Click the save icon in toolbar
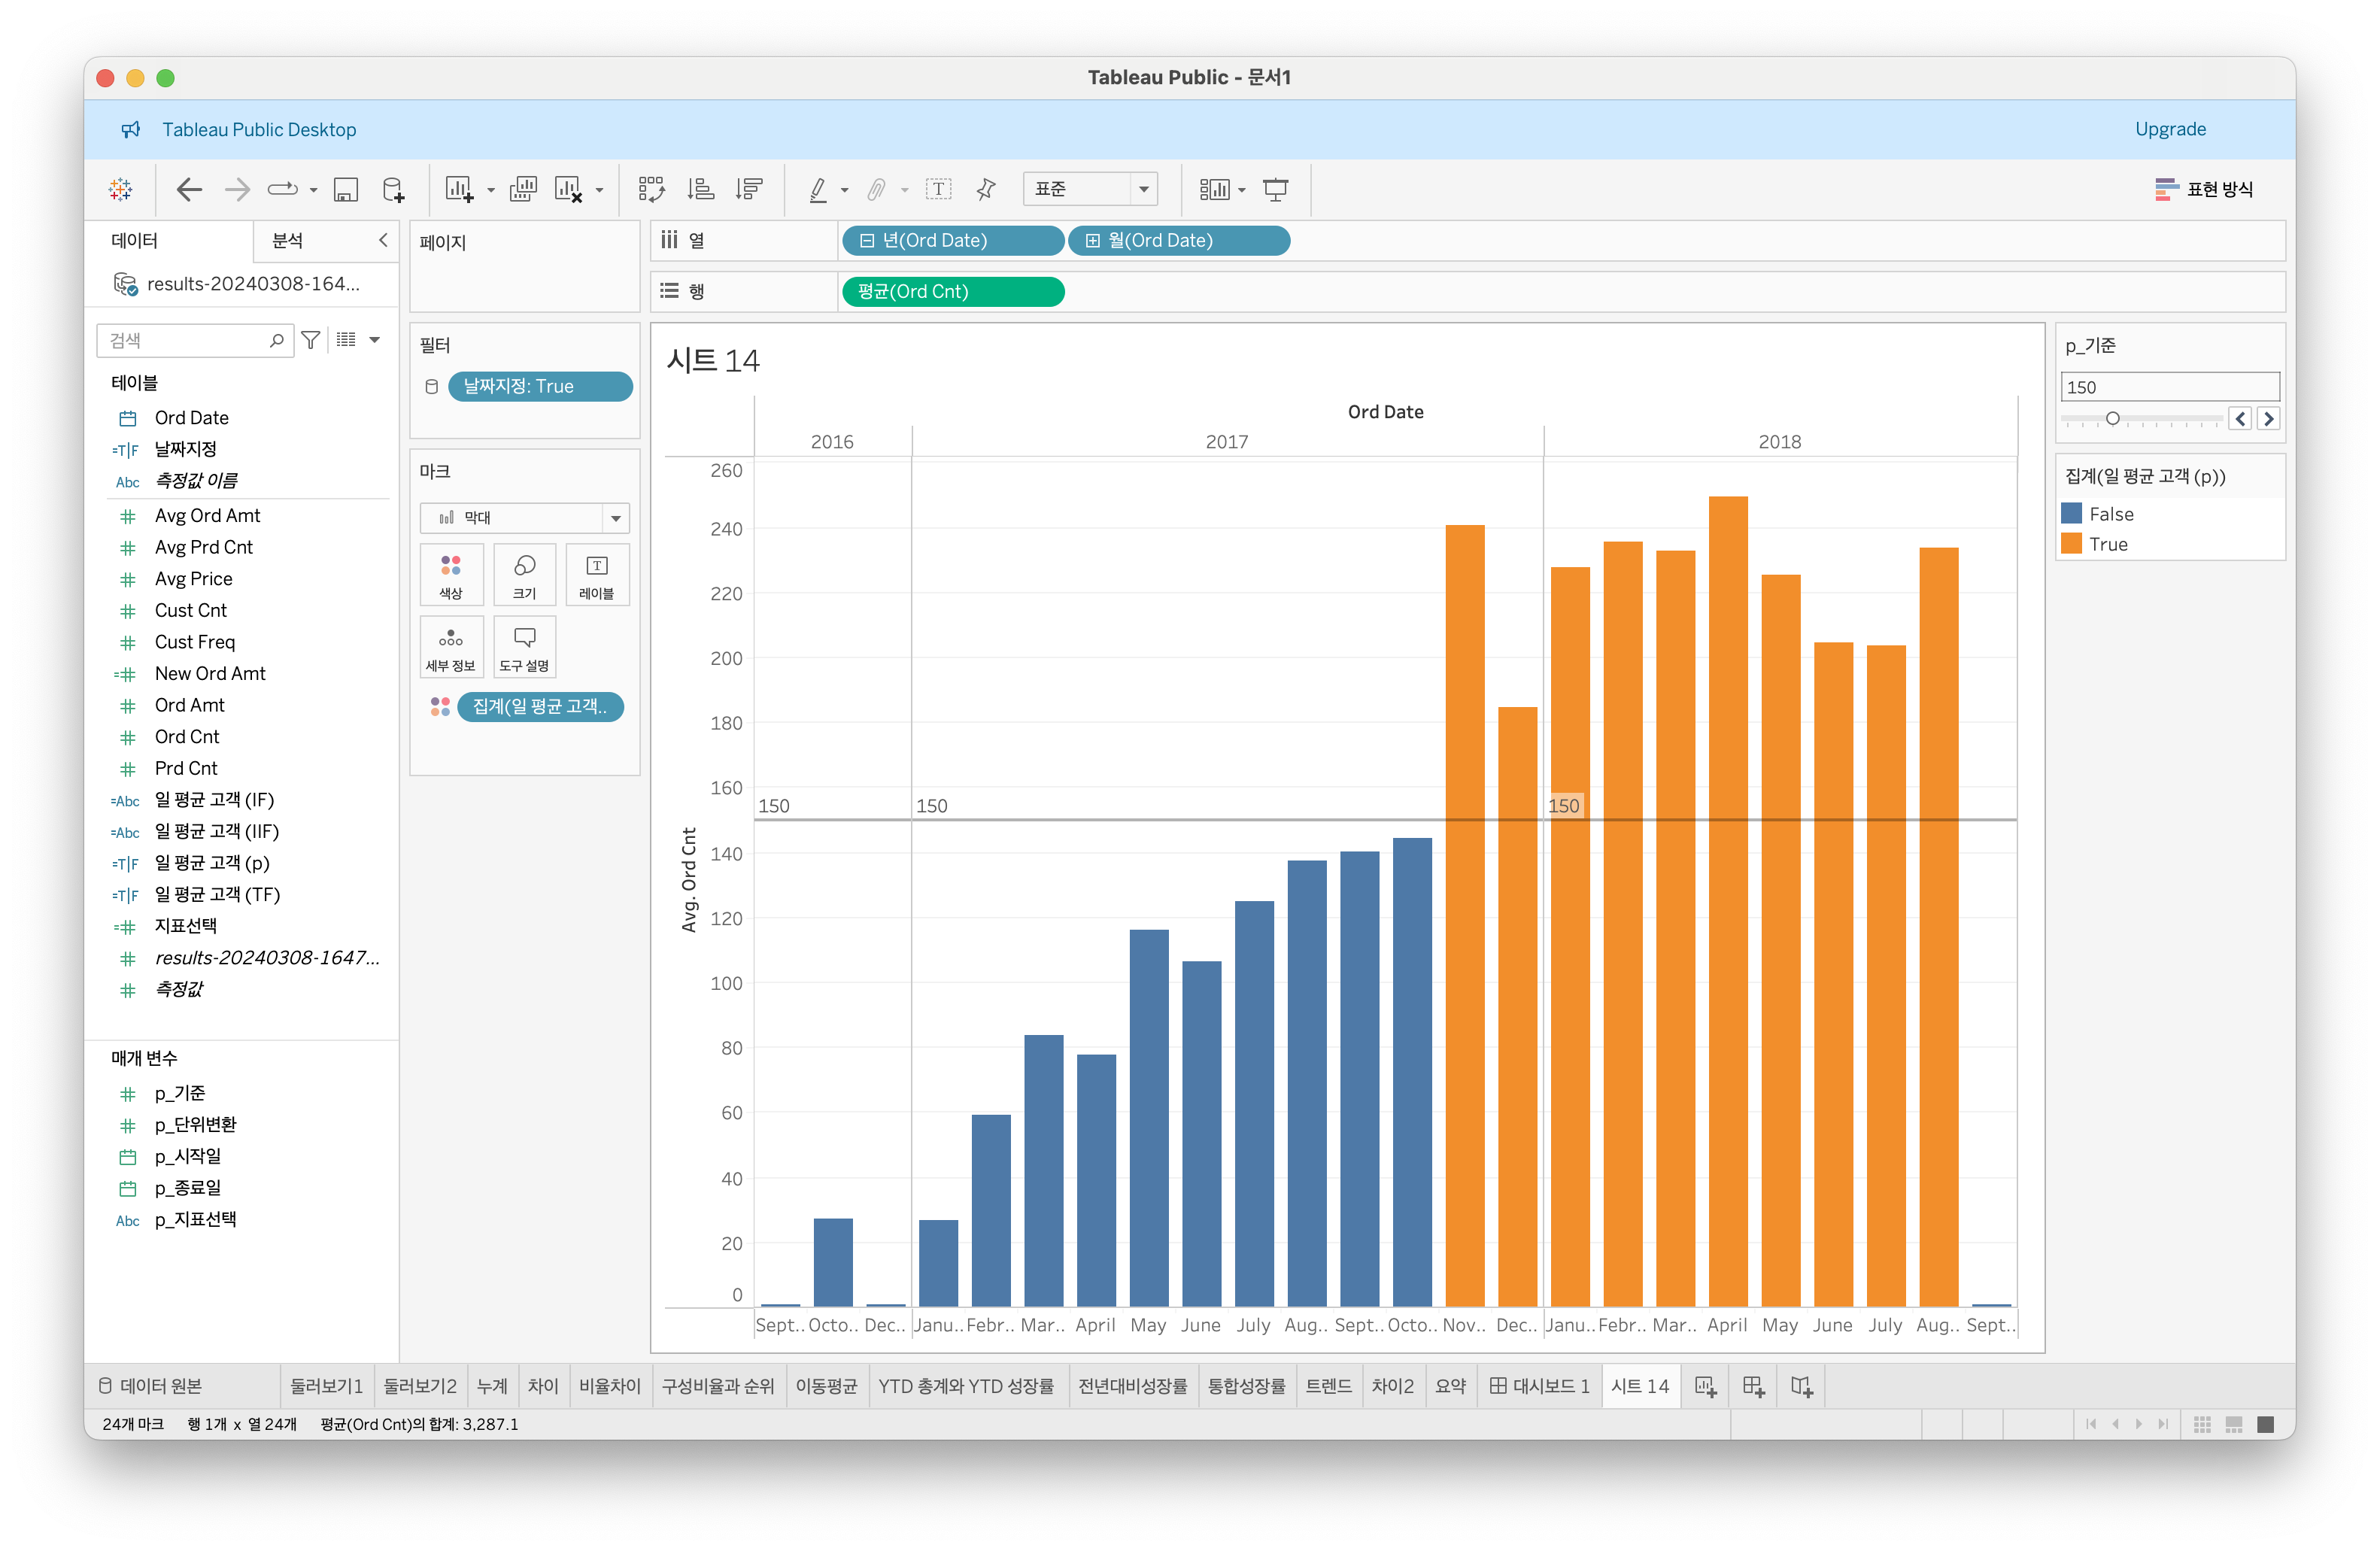This screenshot has width=2380, height=1551. tap(346, 189)
